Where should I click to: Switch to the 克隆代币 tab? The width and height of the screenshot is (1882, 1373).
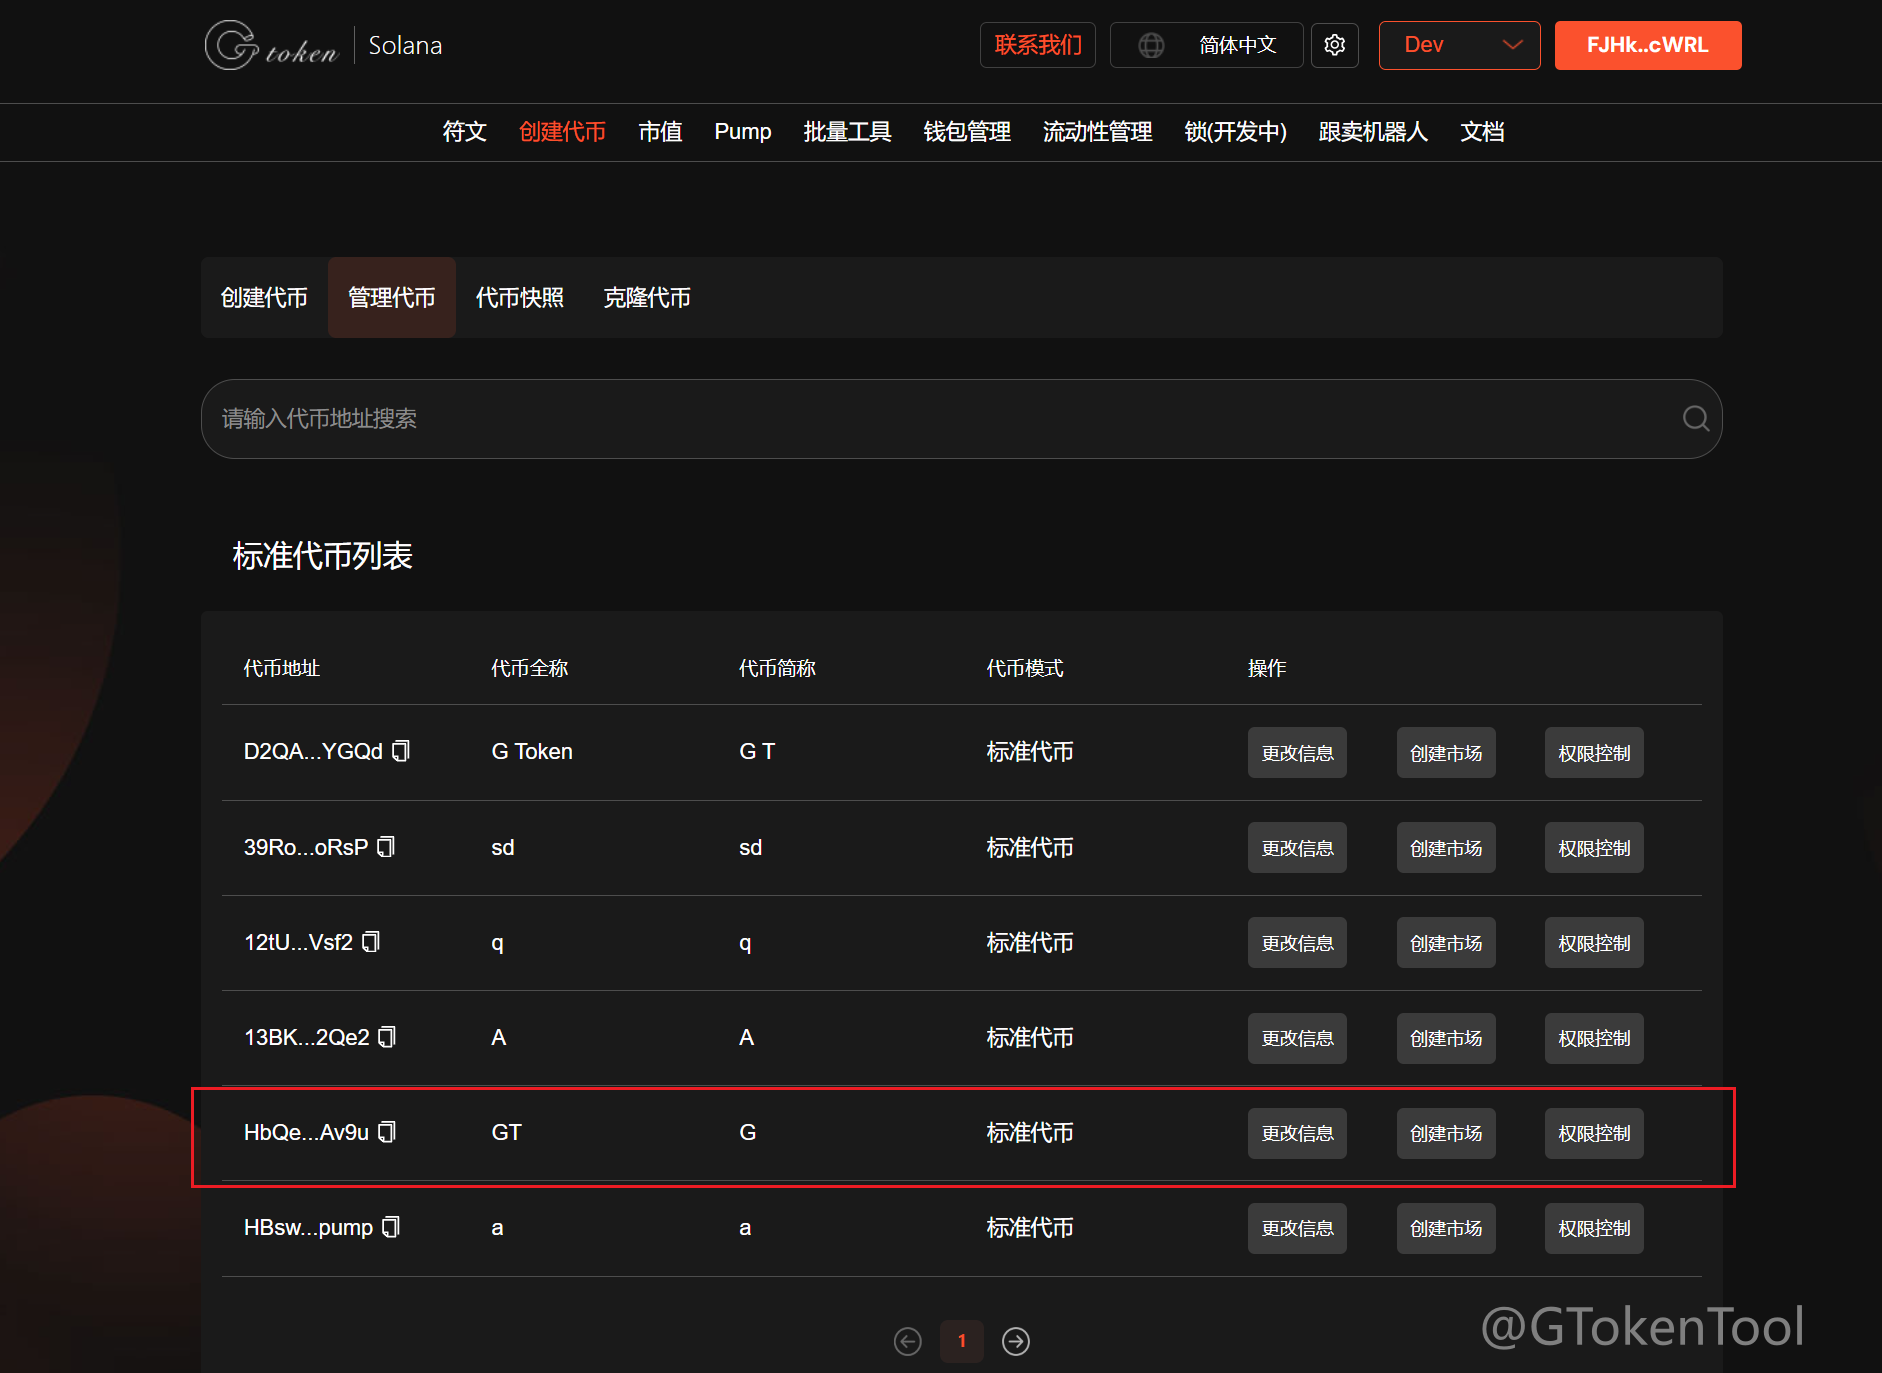pyautogui.click(x=647, y=298)
